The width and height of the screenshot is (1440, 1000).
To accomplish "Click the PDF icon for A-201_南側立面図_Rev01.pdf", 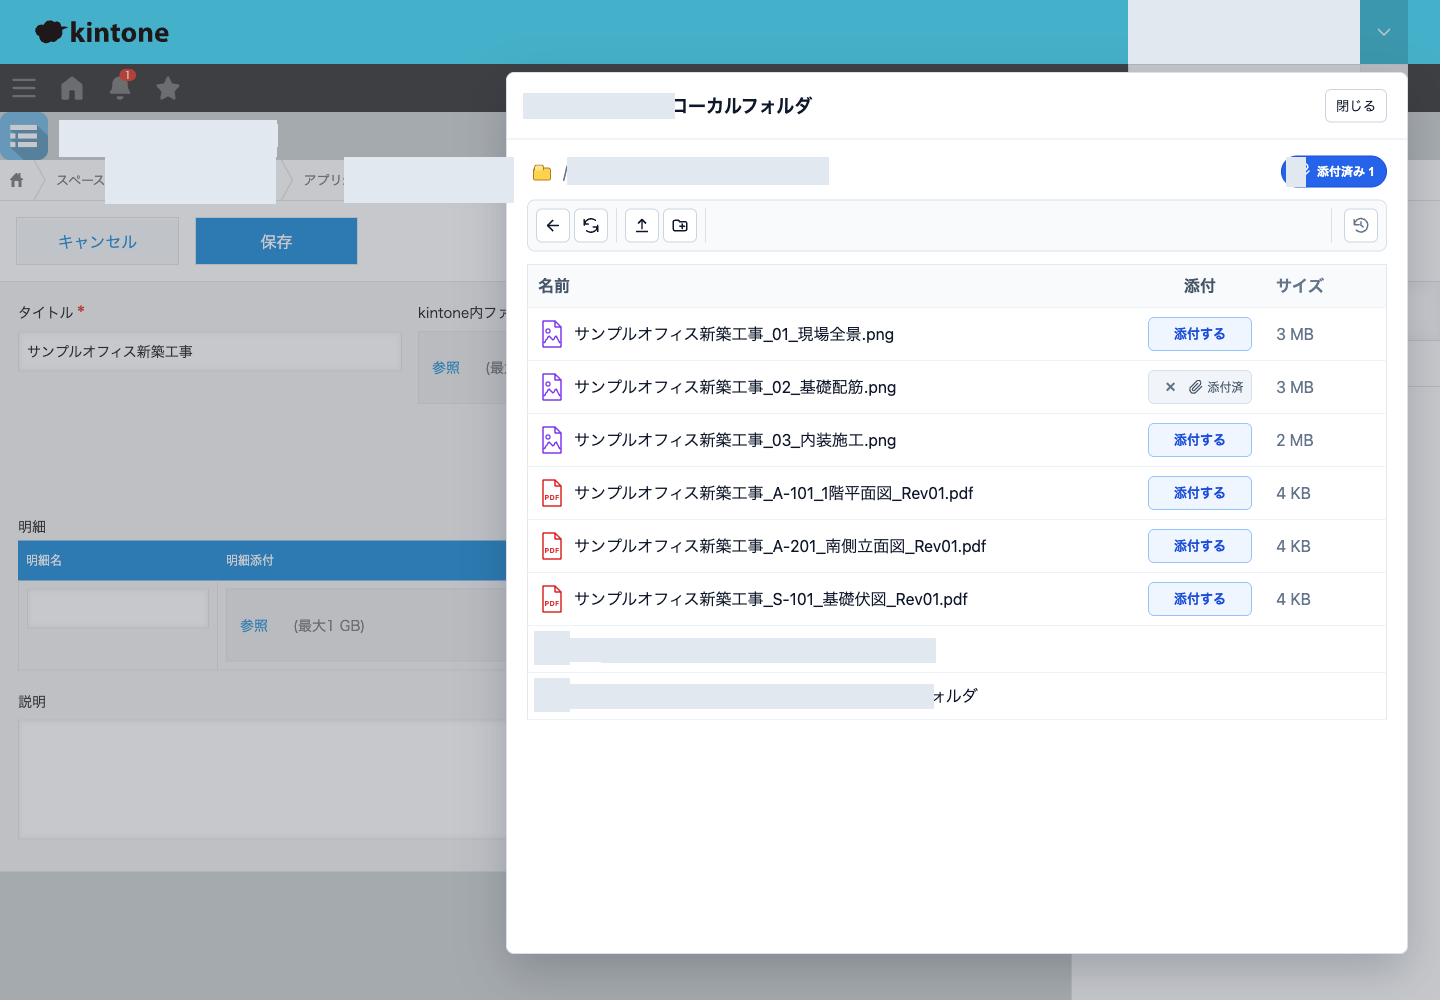I will pyautogui.click(x=552, y=546).
